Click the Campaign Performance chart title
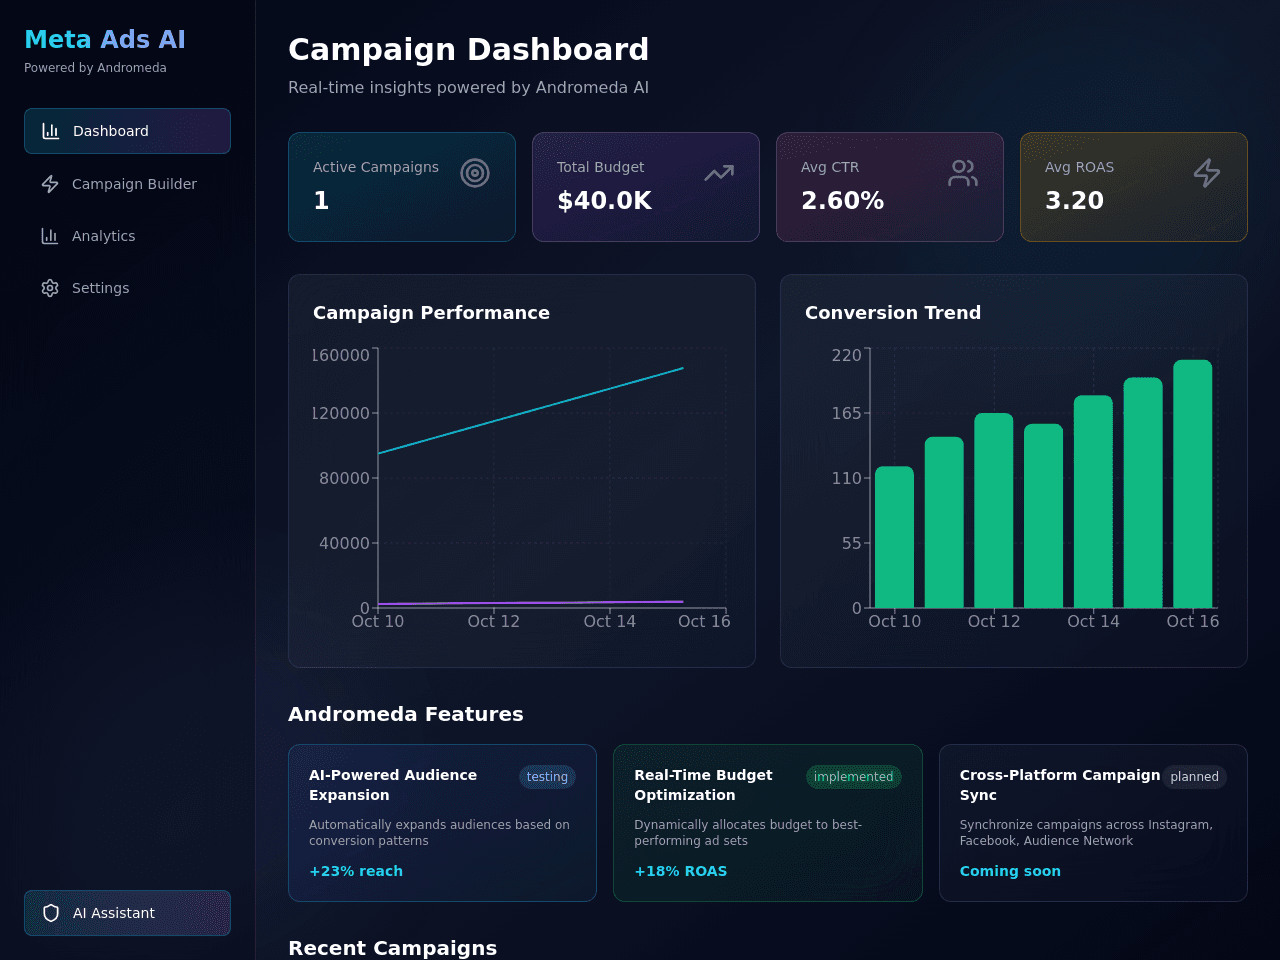Viewport: 1280px width, 960px height. click(x=431, y=313)
